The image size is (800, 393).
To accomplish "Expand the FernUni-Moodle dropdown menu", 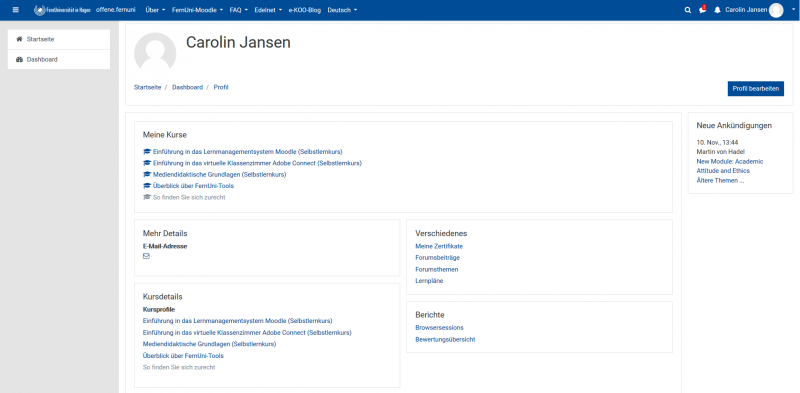I will tap(197, 10).
